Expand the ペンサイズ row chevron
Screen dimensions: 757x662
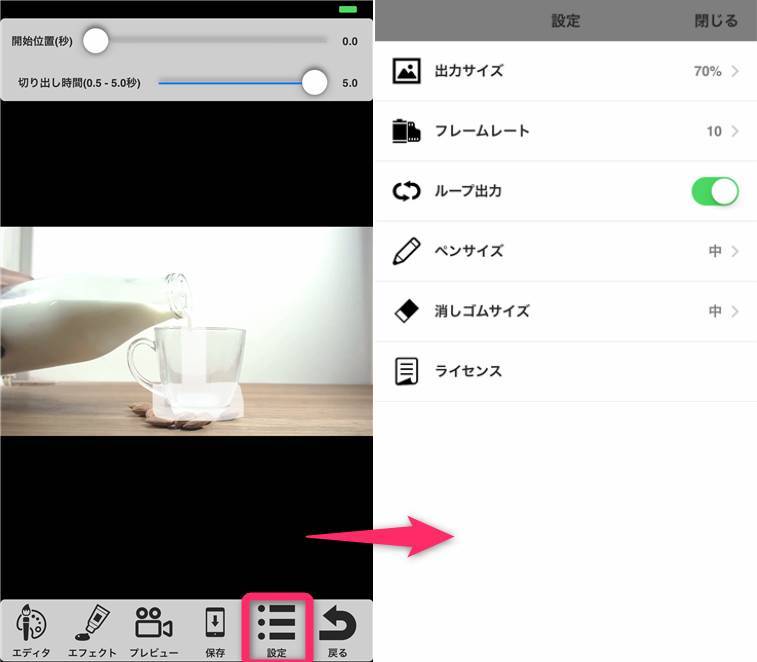click(735, 251)
